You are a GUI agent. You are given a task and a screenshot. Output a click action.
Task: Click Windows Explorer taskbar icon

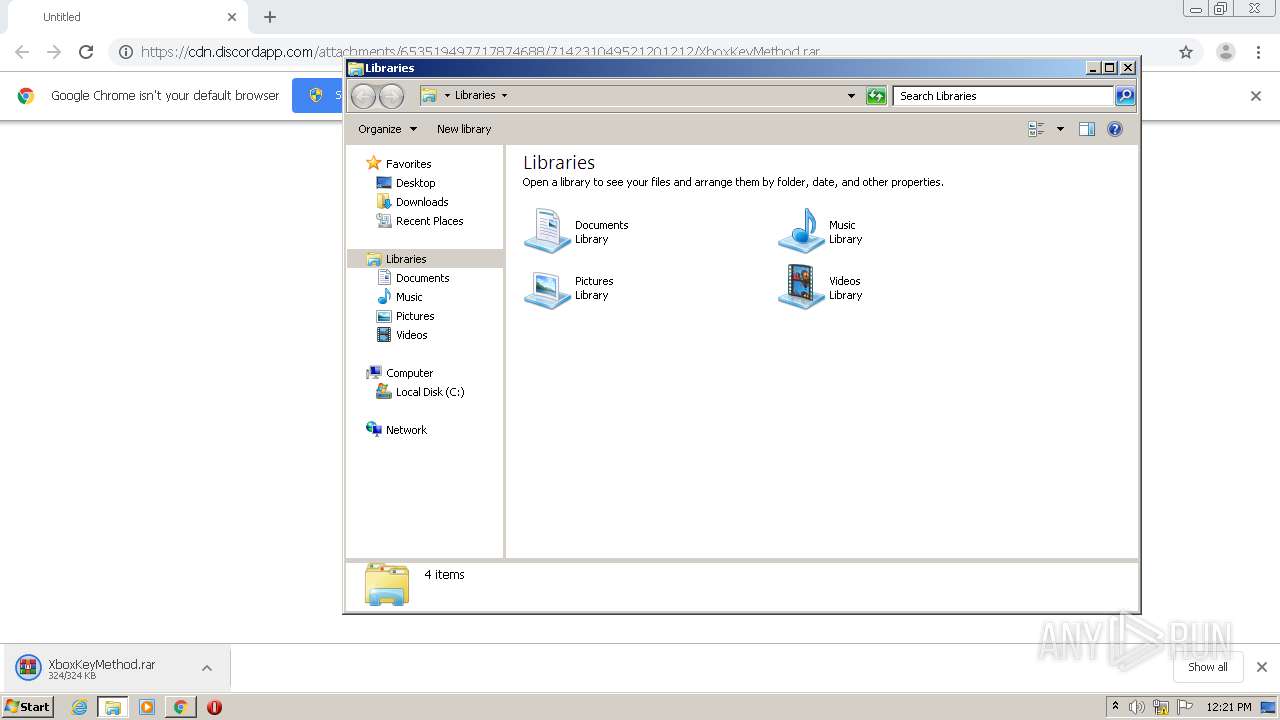pos(112,707)
